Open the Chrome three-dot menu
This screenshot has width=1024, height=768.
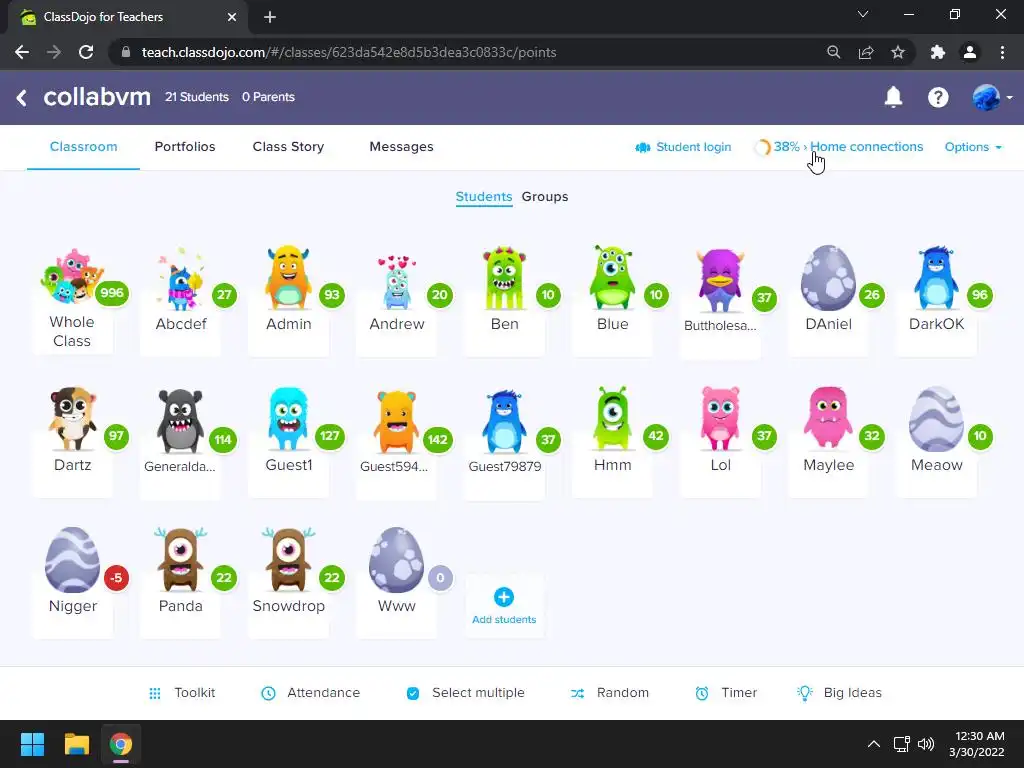click(1002, 52)
